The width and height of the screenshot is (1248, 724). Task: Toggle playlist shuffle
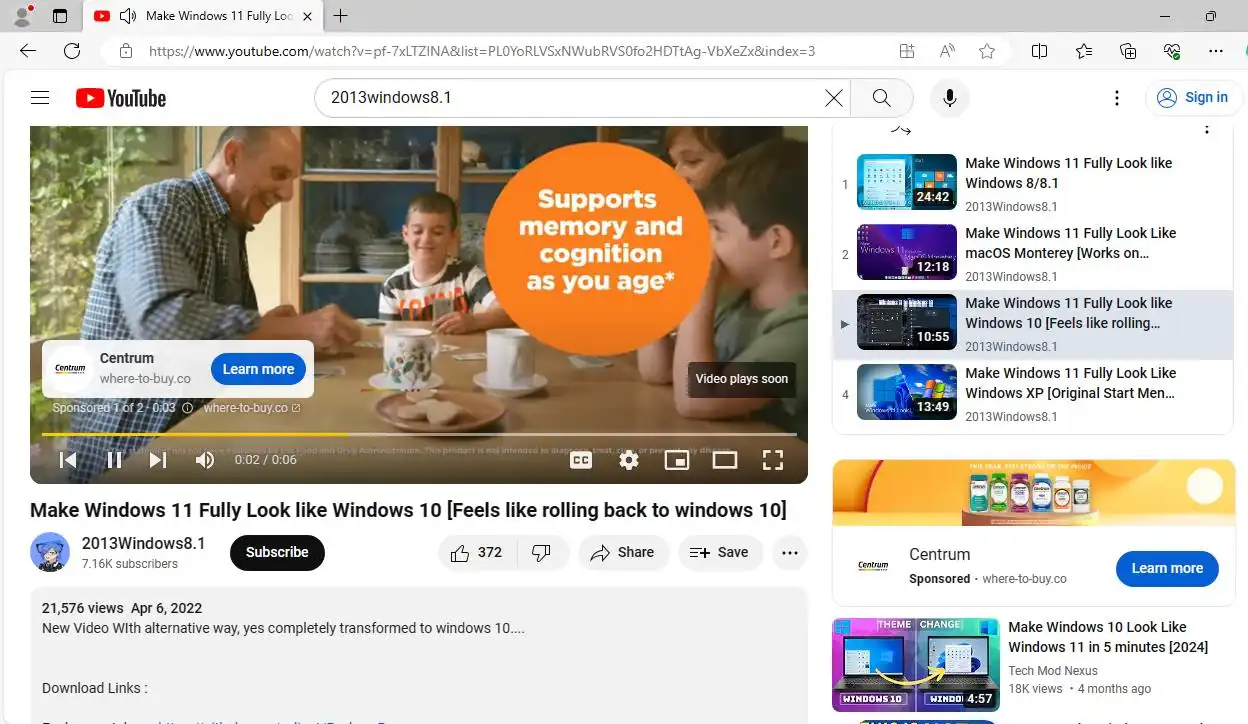click(x=901, y=128)
